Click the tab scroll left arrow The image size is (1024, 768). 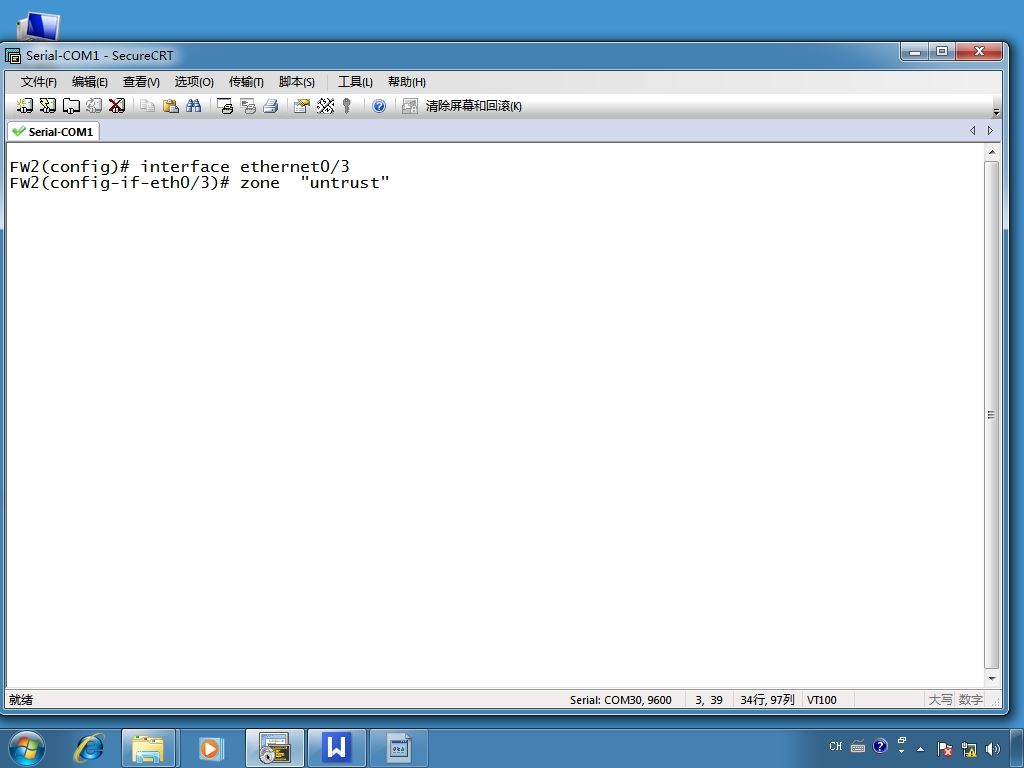pyautogui.click(x=972, y=131)
